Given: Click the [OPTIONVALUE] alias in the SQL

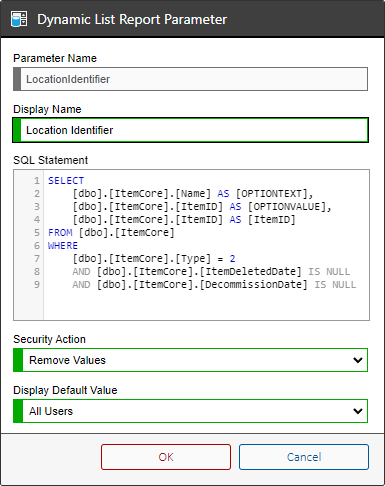Looking at the screenshot, I should 286,207.
